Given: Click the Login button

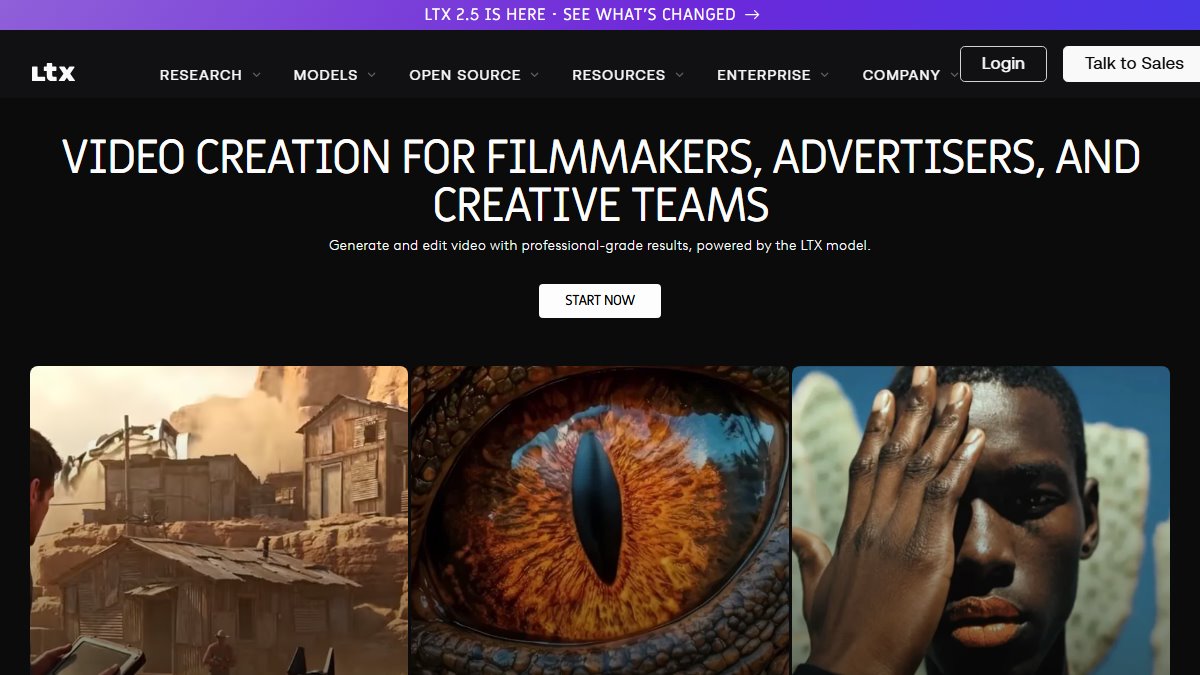Looking at the screenshot, I should click(1003, 64).
